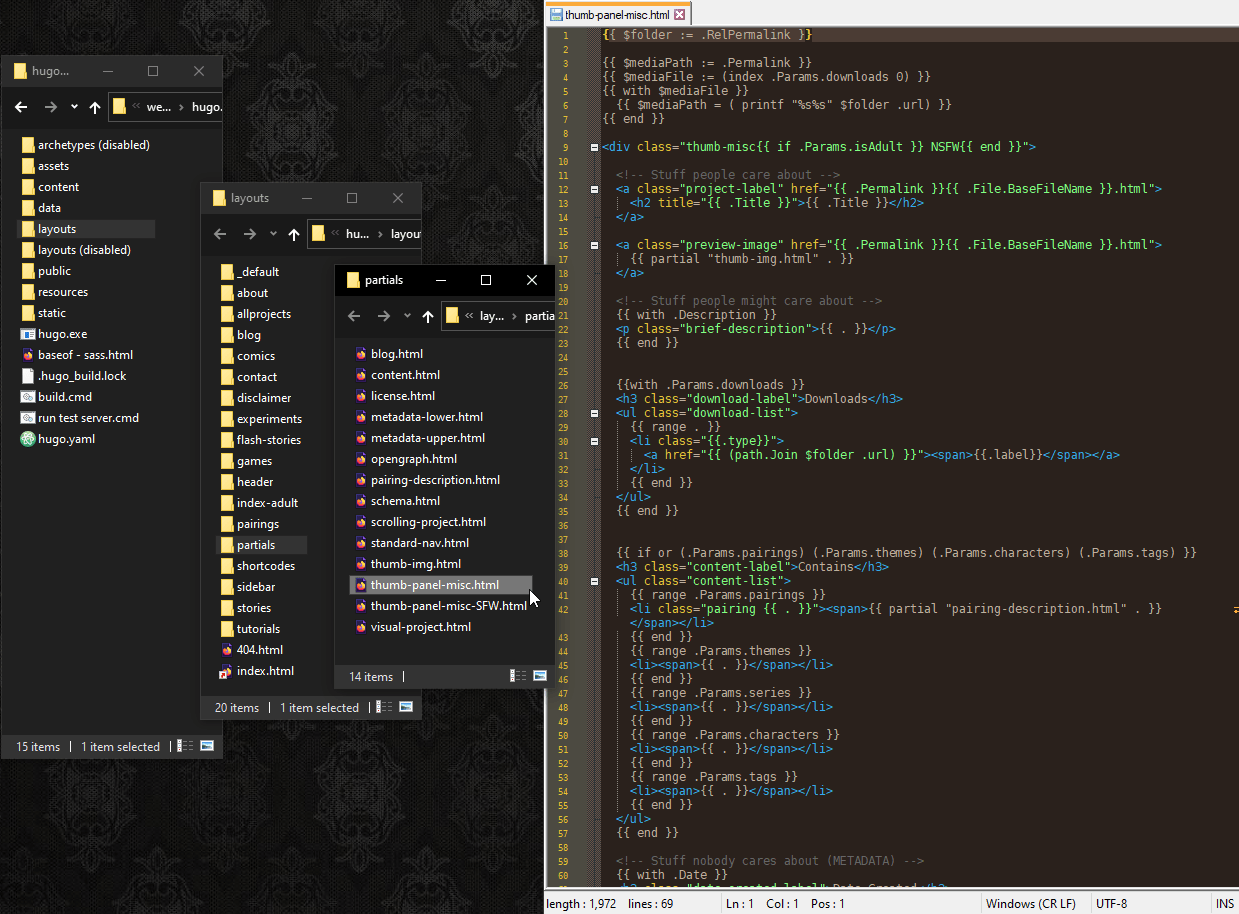Collapse the fold marker at line 40

pos(593,581)
